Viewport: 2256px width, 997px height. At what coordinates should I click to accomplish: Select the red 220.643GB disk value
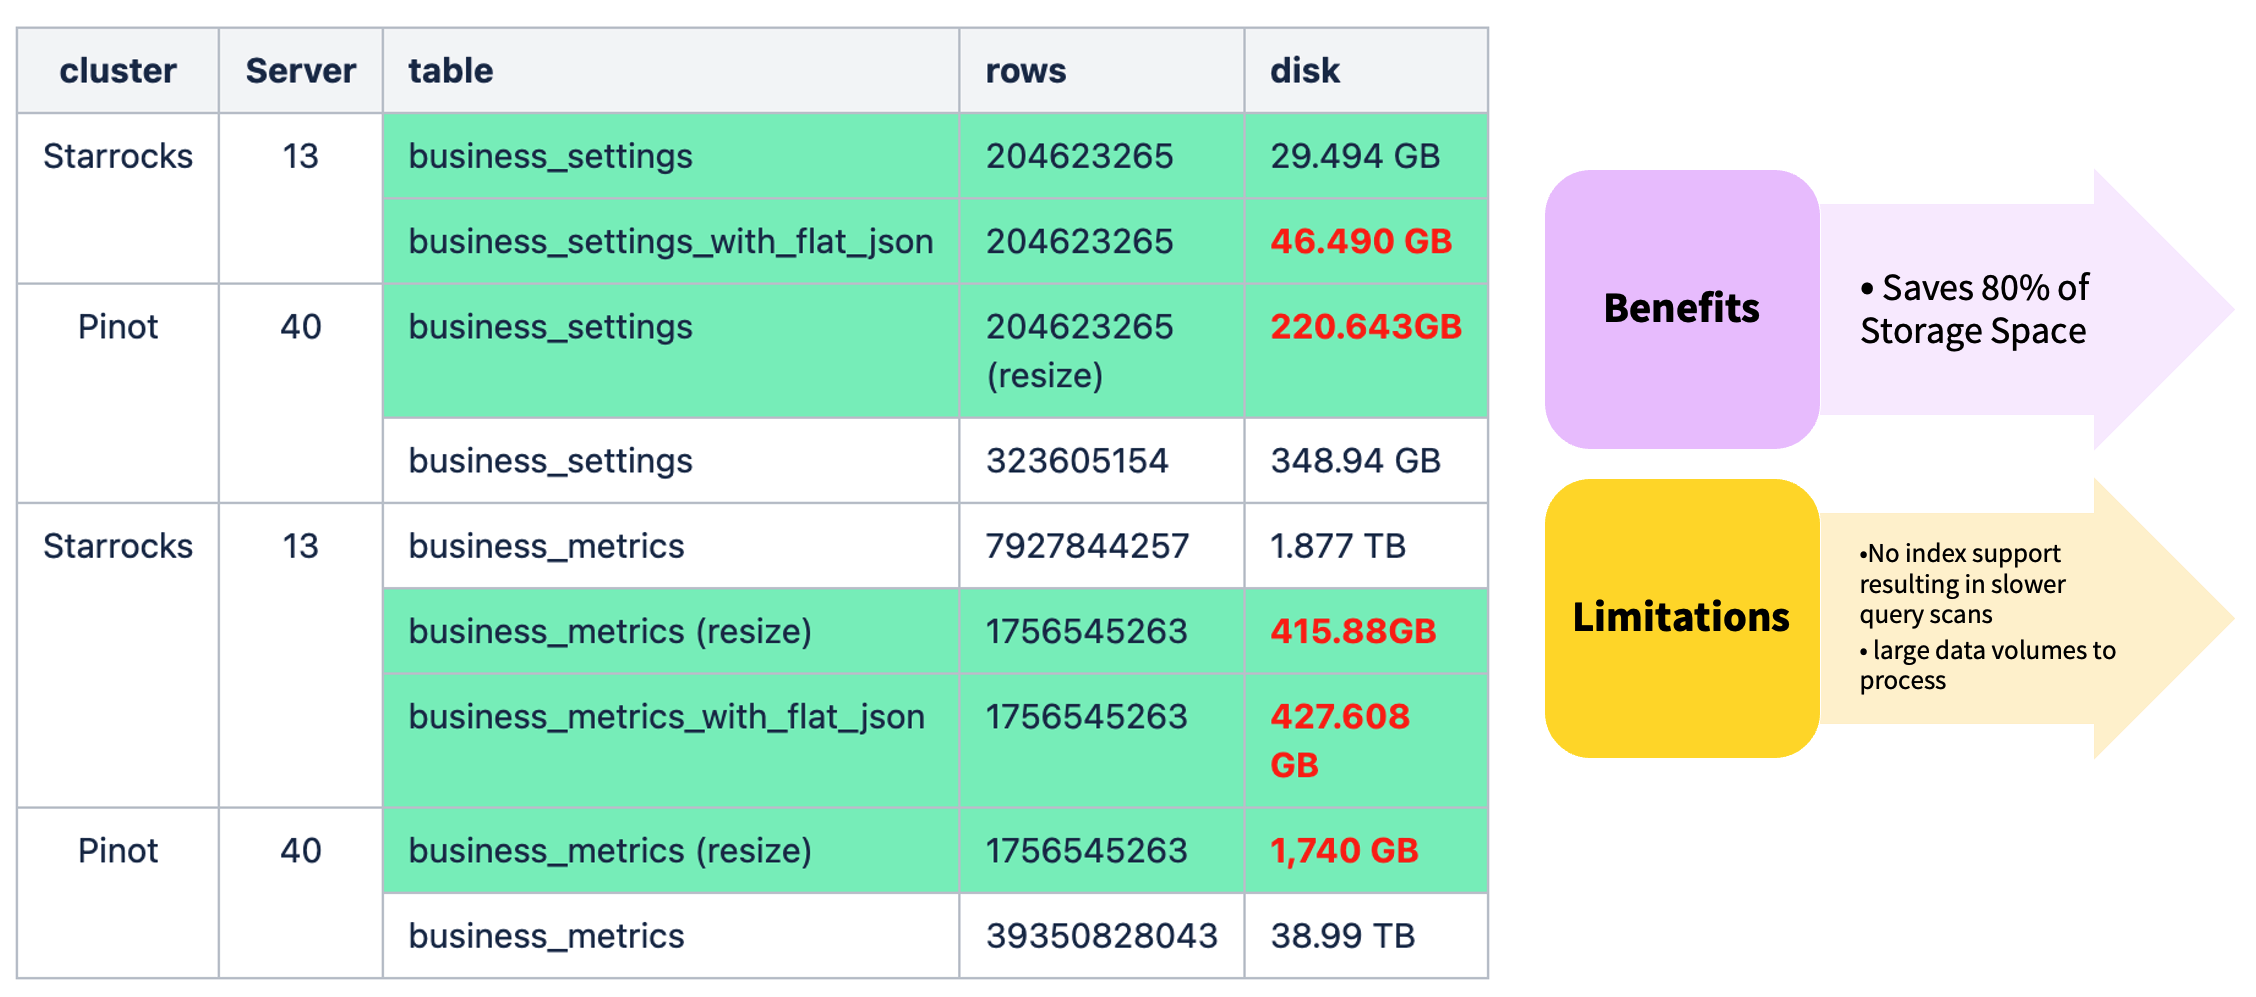1366,327
